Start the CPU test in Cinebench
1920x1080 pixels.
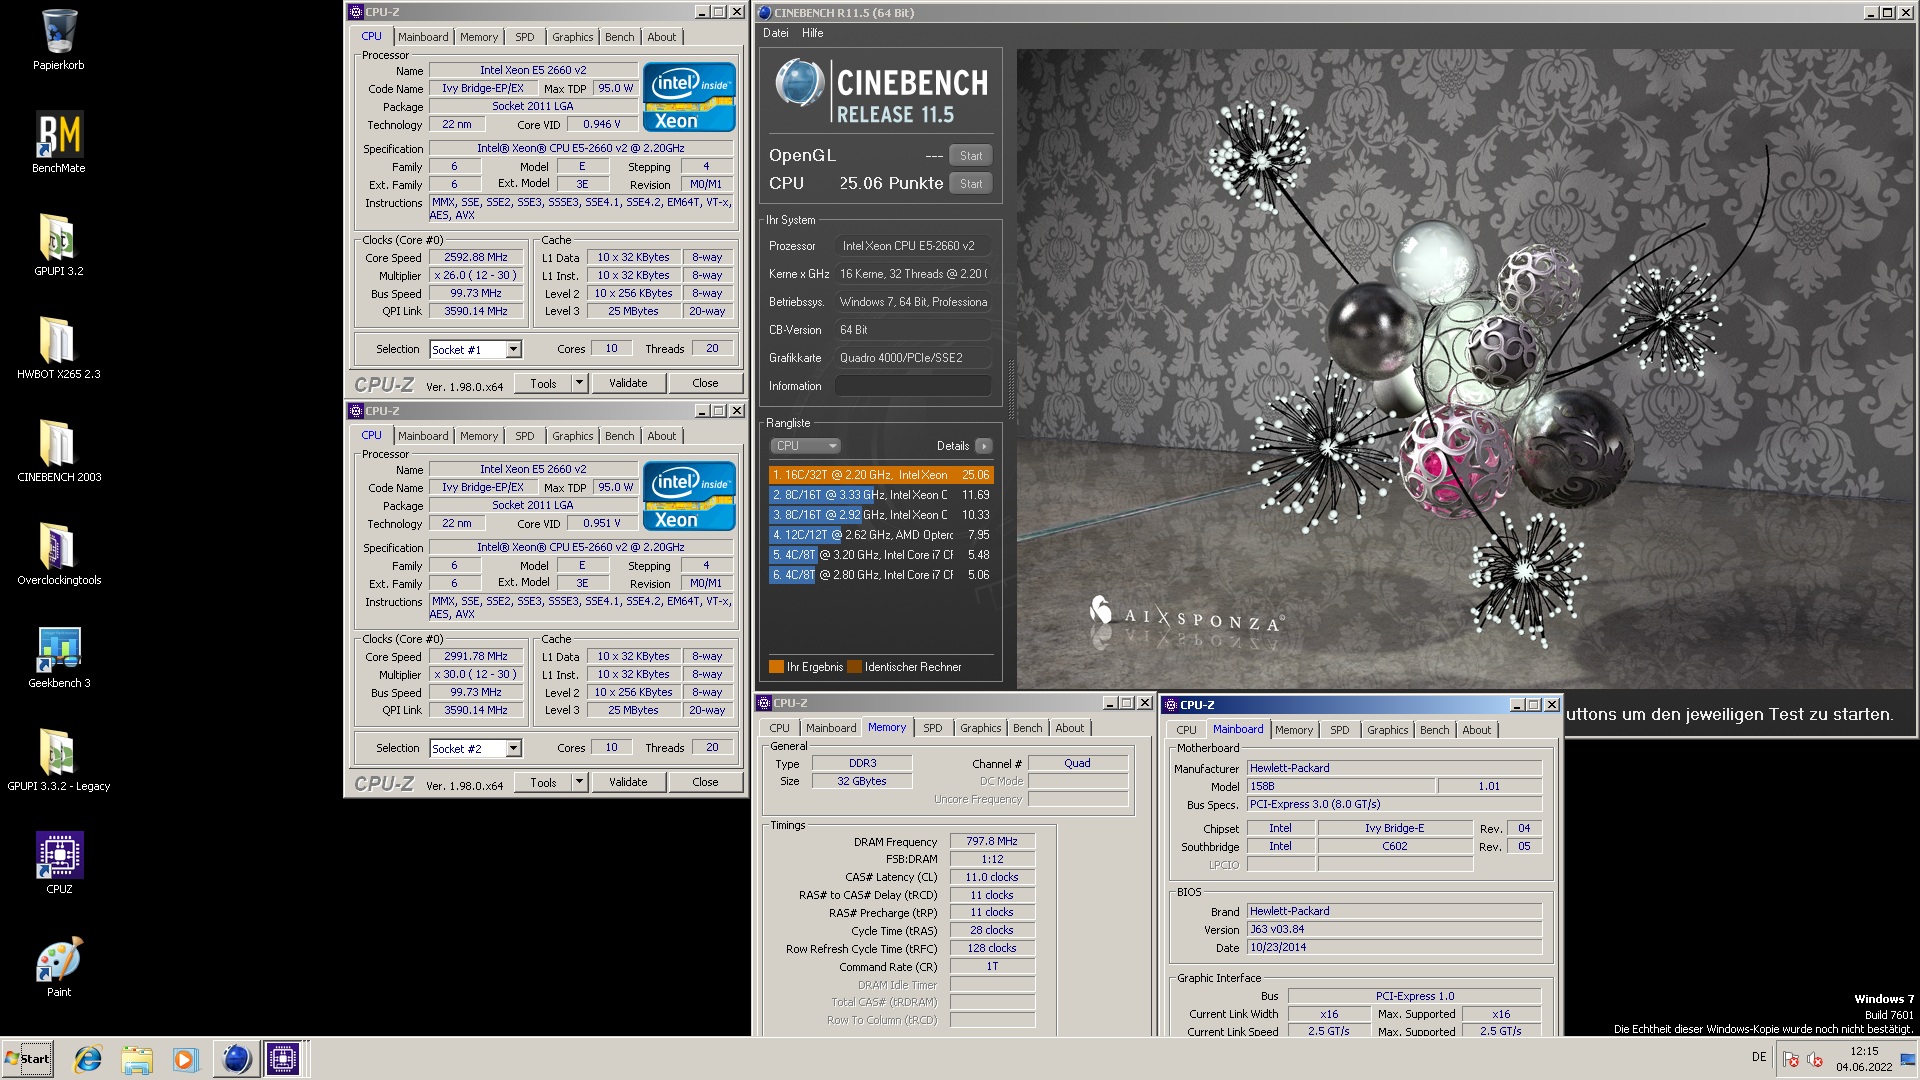[x=971, y=184]
